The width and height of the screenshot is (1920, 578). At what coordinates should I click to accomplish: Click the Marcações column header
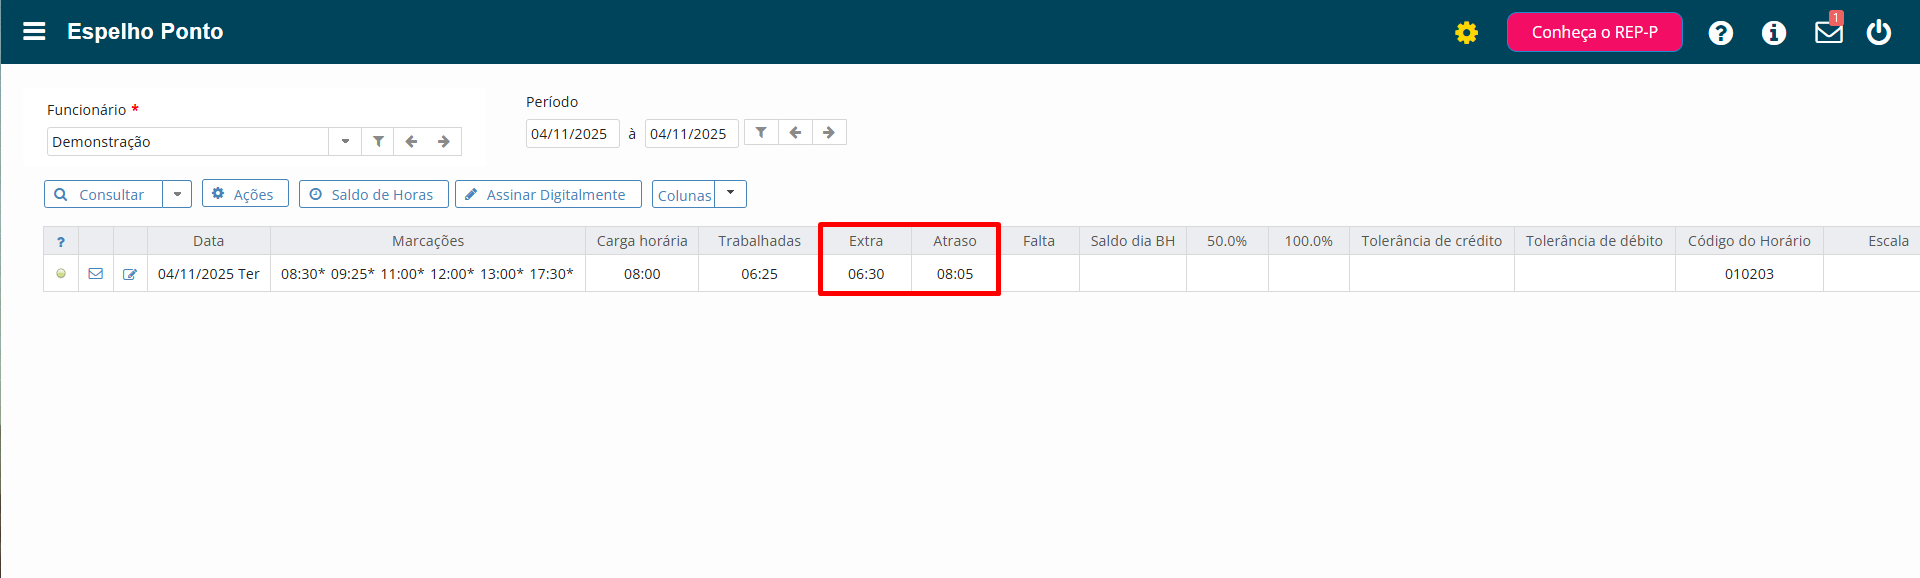[x=428, y=241]
